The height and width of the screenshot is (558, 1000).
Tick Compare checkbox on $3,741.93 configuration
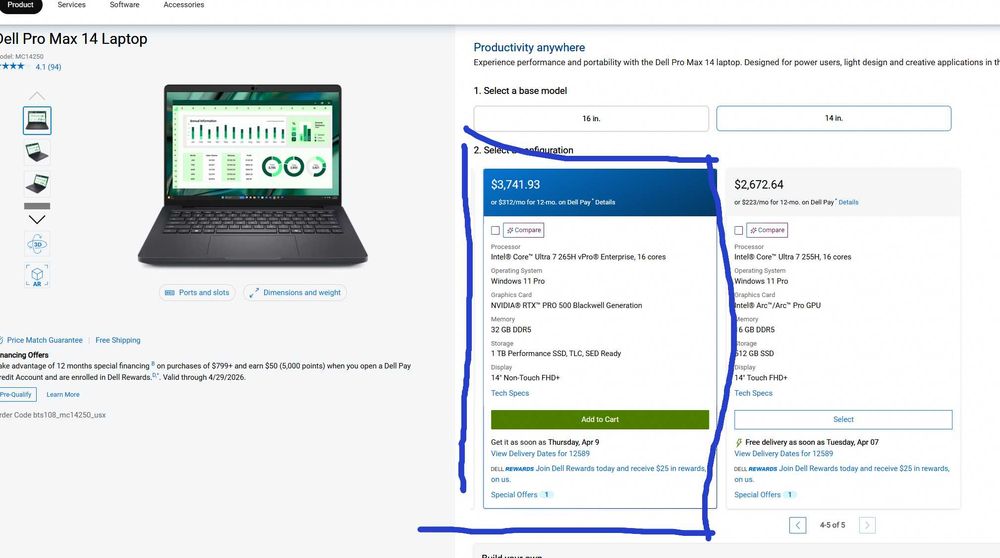point(496,230)
